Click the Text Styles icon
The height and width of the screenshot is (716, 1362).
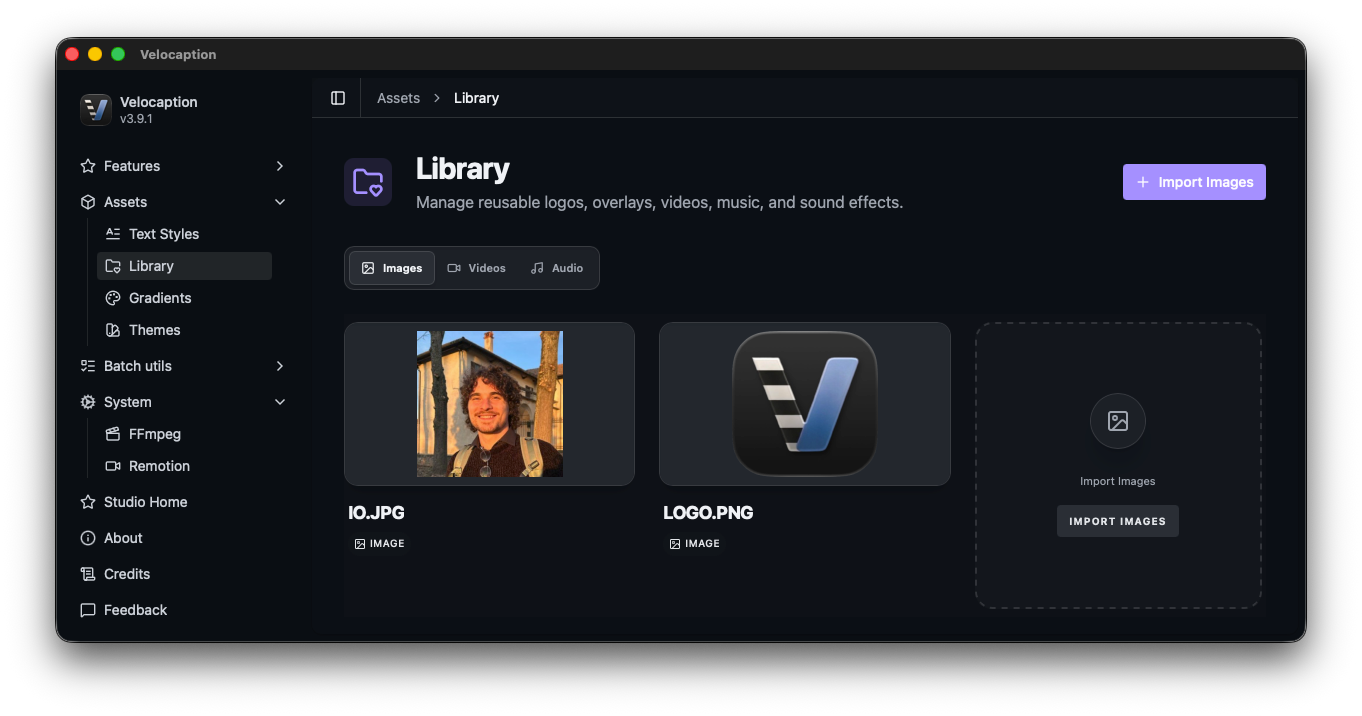click(113, 234)
